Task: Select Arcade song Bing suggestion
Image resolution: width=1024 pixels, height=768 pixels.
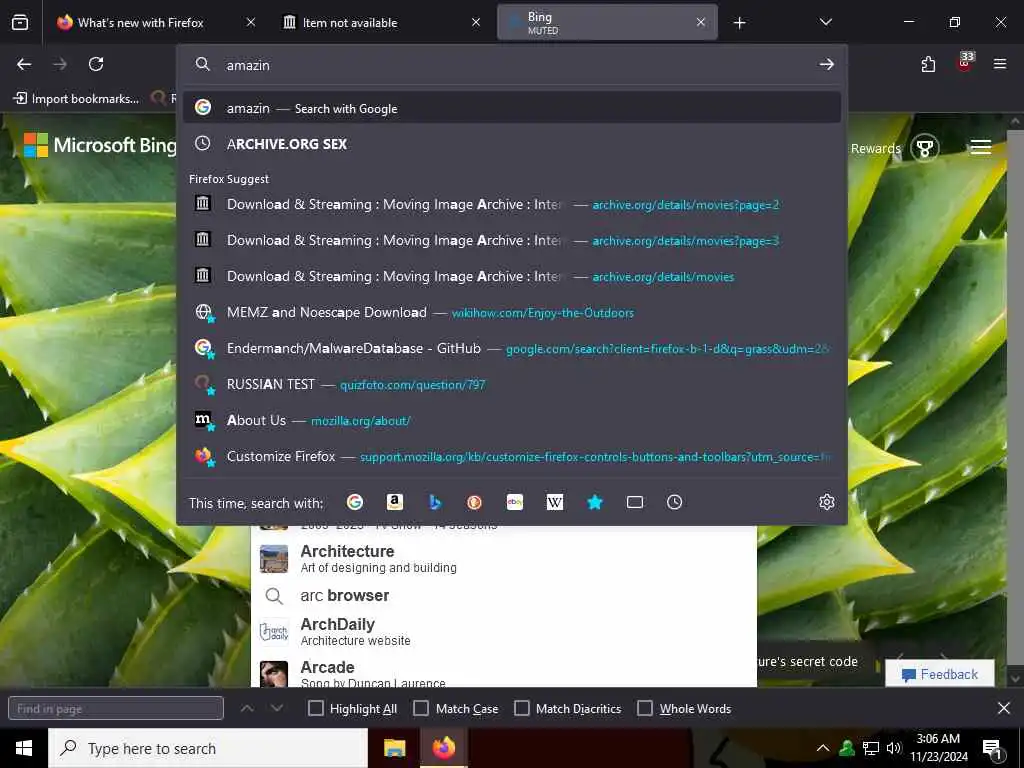Action: point(504,673)
